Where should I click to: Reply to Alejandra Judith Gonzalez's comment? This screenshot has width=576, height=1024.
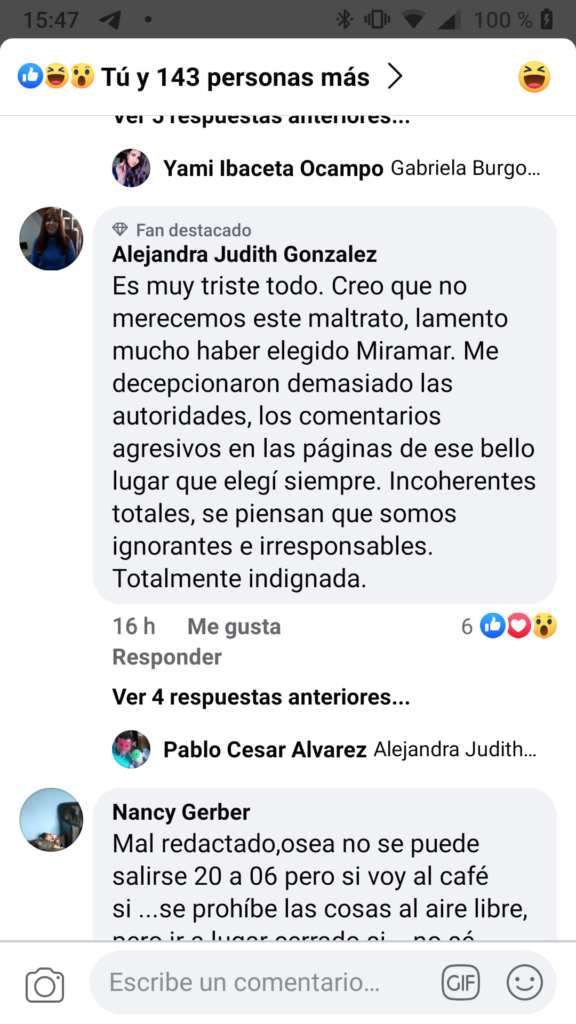pyautogui.click(x=167, y=656)
